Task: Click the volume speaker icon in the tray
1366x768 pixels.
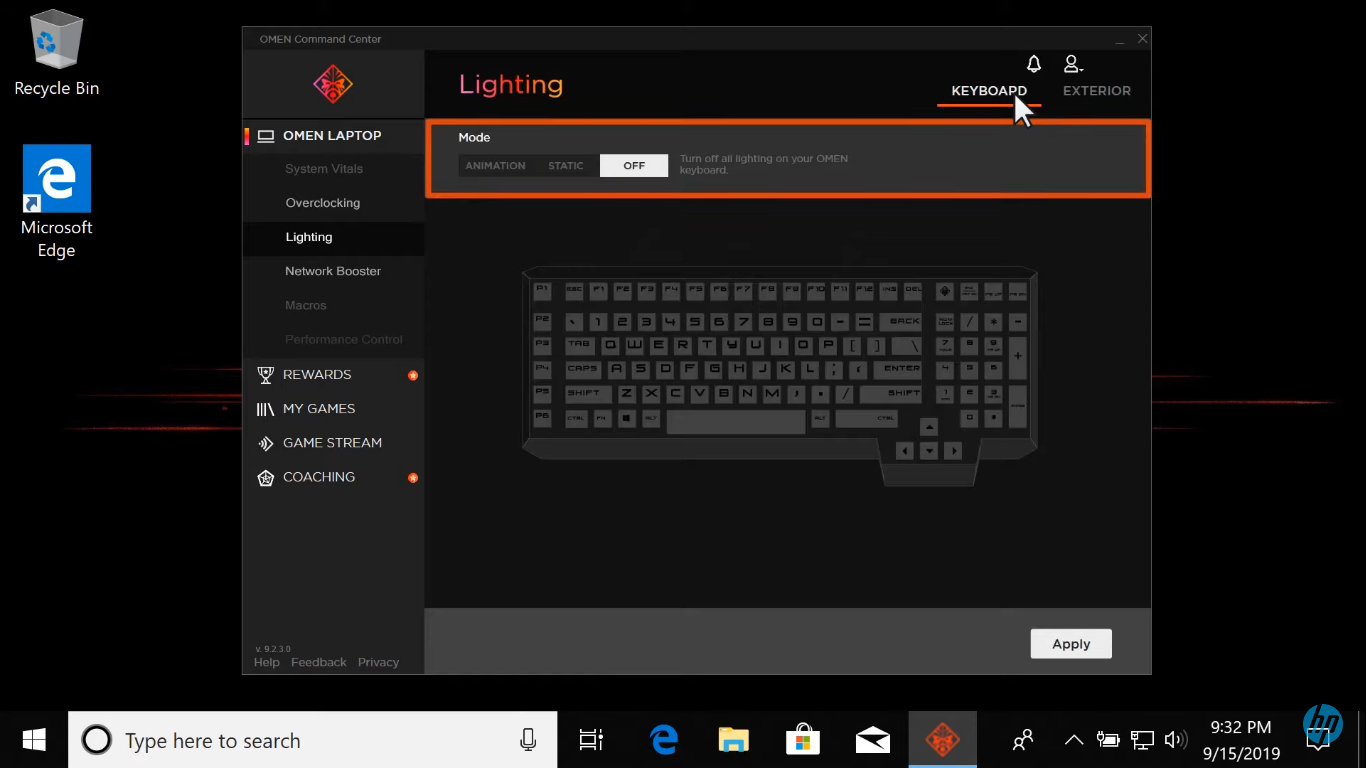Action: click(x=1176, y=741)
